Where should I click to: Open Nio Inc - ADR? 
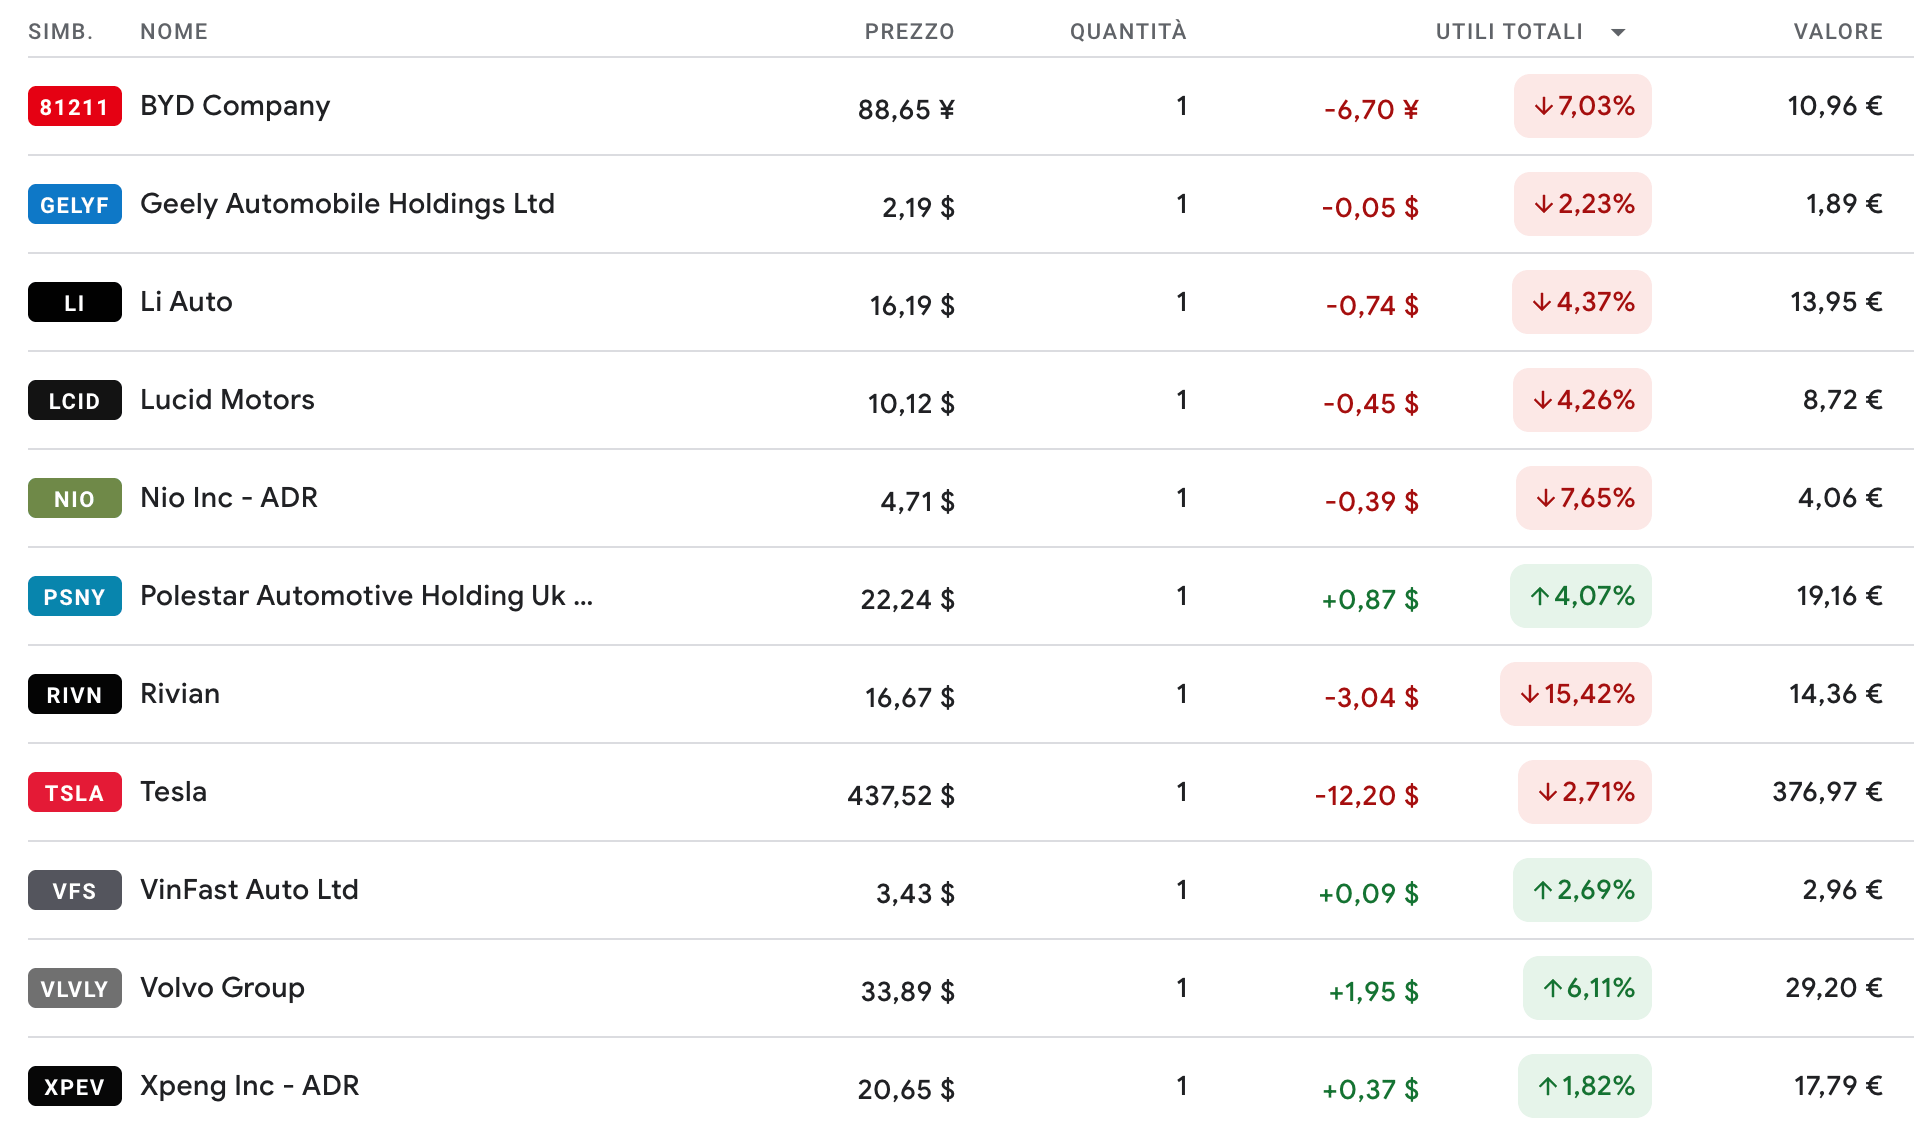tap(229, 498)
